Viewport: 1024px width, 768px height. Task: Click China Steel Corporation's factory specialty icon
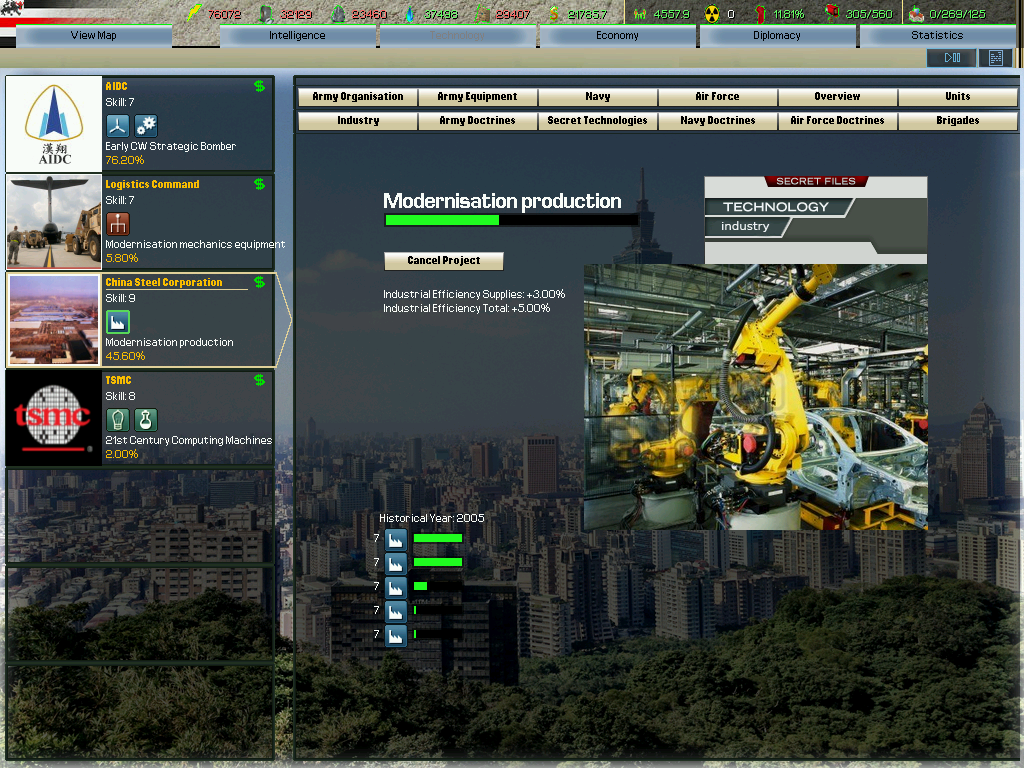coord(118,322)
